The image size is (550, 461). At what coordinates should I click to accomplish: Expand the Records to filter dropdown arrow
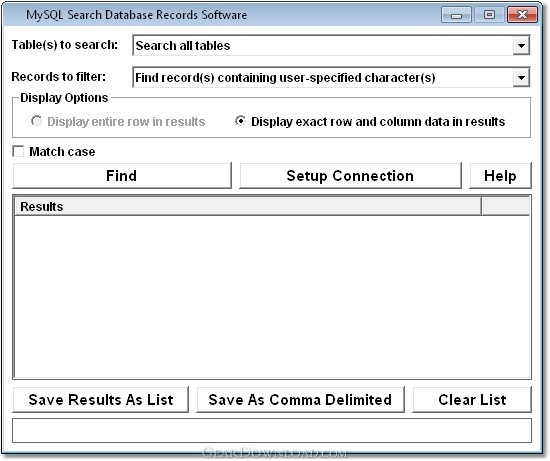click(521, 78)
